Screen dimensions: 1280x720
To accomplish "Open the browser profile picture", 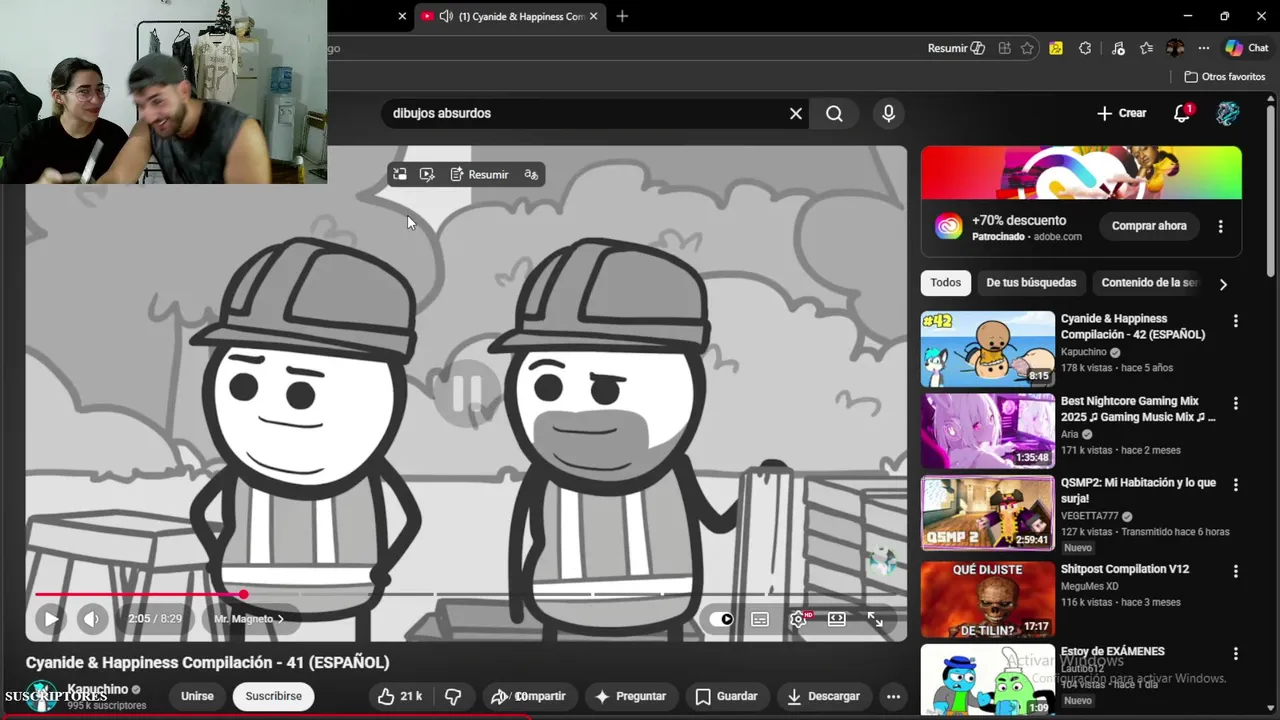I will pyautogui.click(x=1175, y=48).
